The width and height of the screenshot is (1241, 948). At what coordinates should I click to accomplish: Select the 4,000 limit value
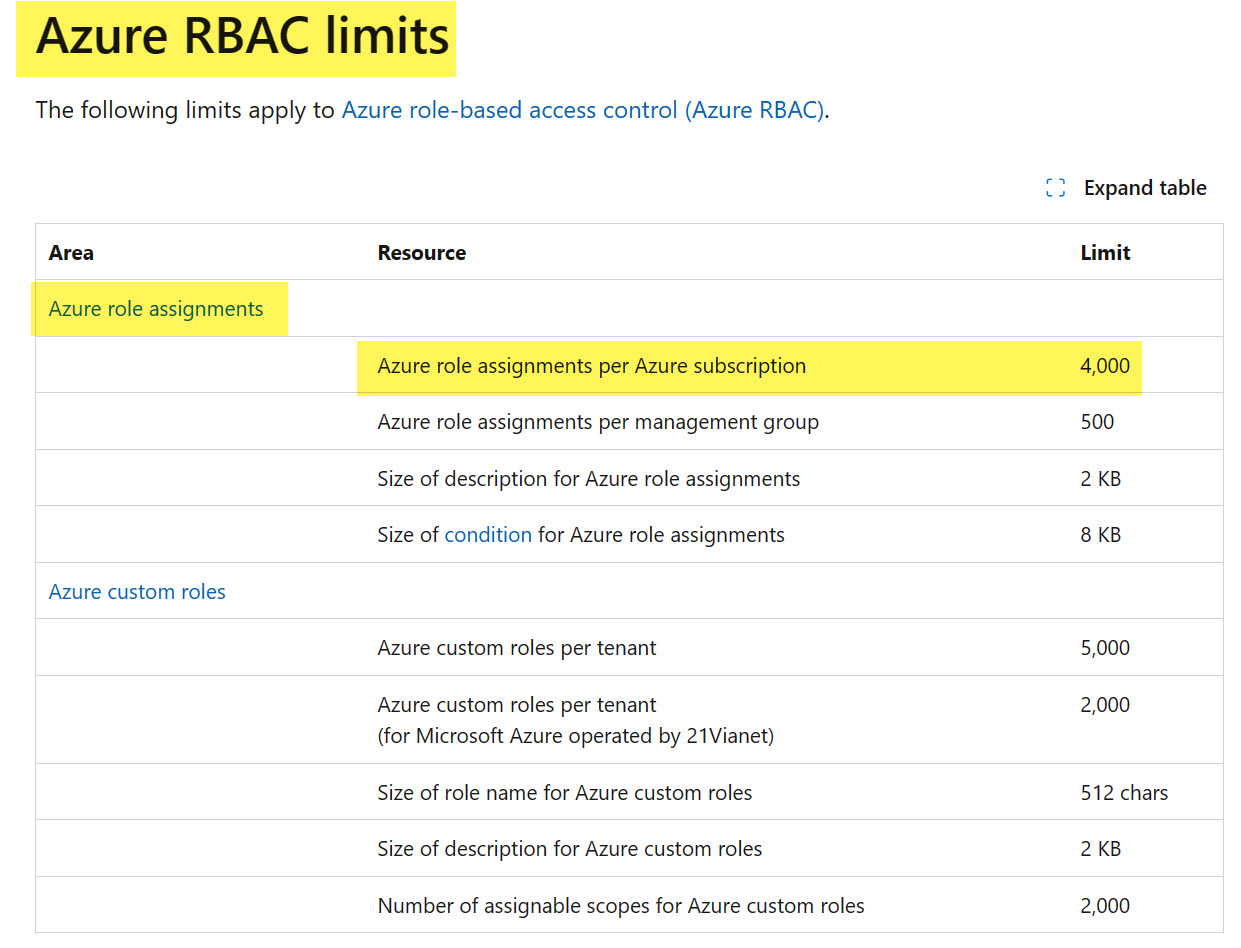tap(1105, 366)
